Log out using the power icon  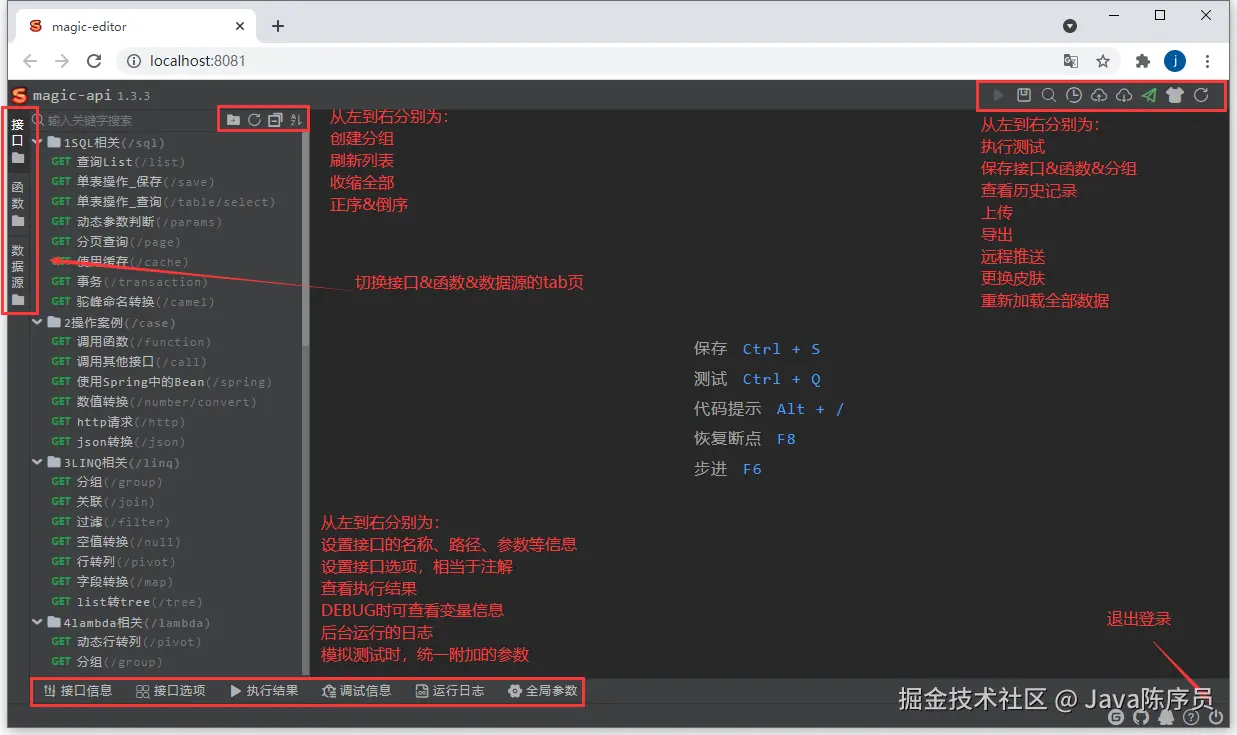(1216, 717)
